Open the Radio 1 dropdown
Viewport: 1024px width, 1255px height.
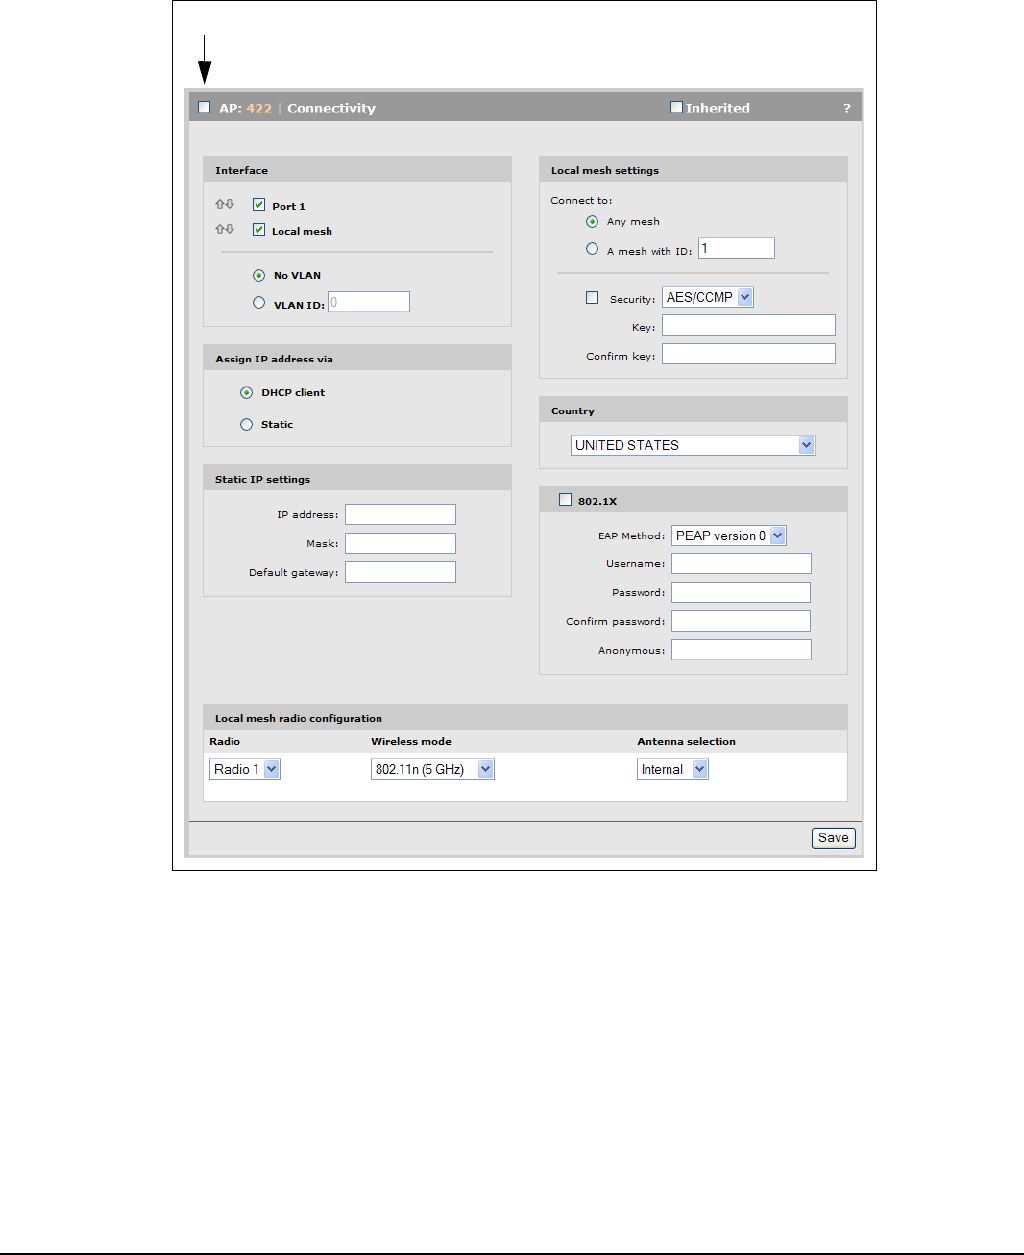(x=245, y=769)
